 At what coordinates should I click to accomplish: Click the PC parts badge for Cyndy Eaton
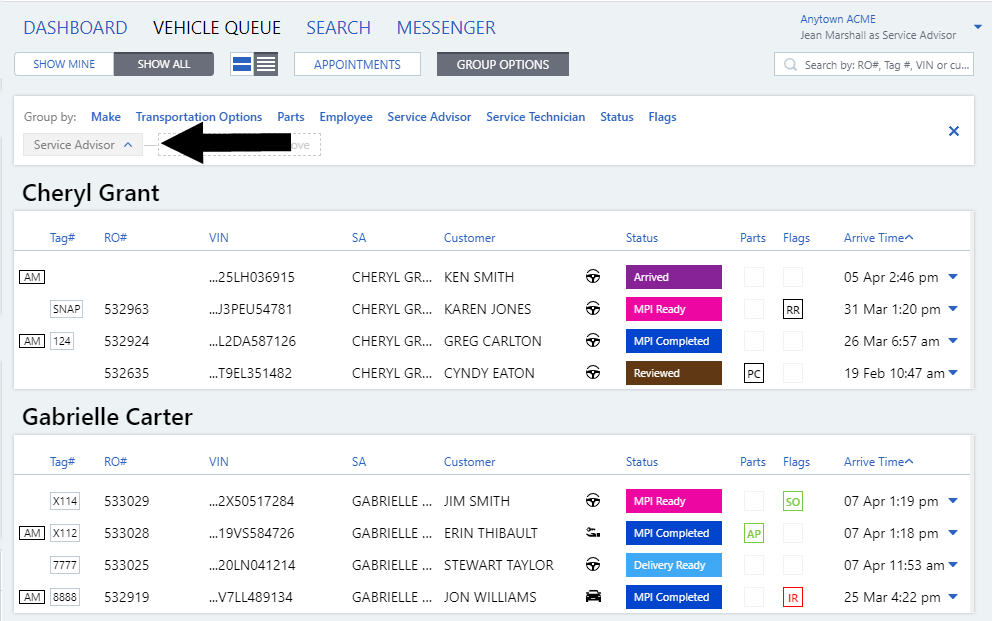point(753,374)
